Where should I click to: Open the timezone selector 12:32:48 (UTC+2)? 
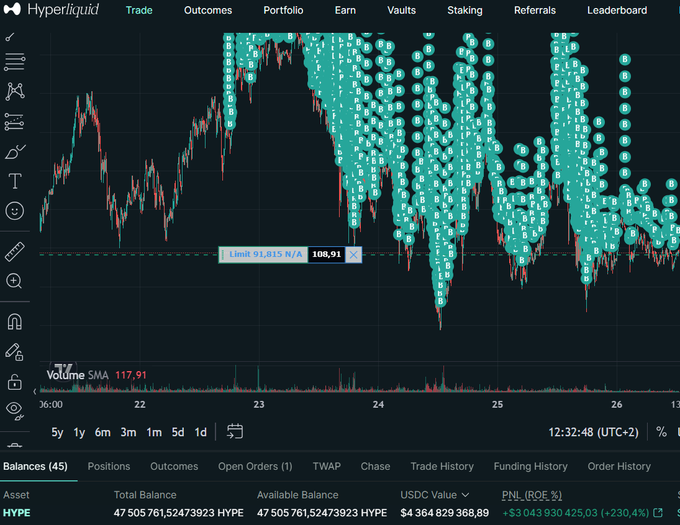593,432
